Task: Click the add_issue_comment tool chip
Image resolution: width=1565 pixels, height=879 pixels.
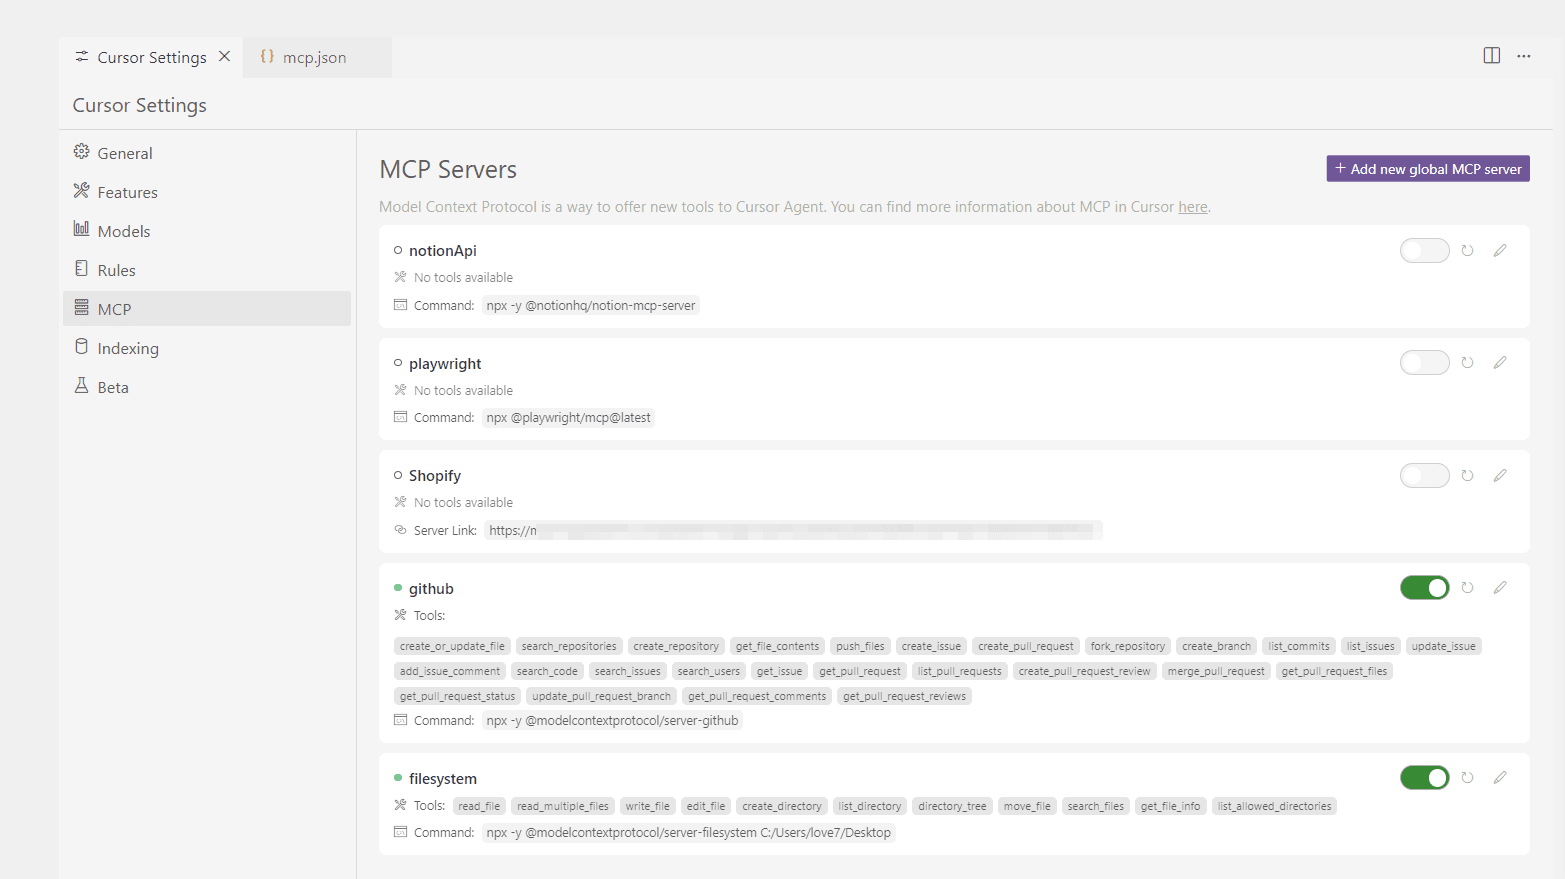Action: (x=450, y=671)
